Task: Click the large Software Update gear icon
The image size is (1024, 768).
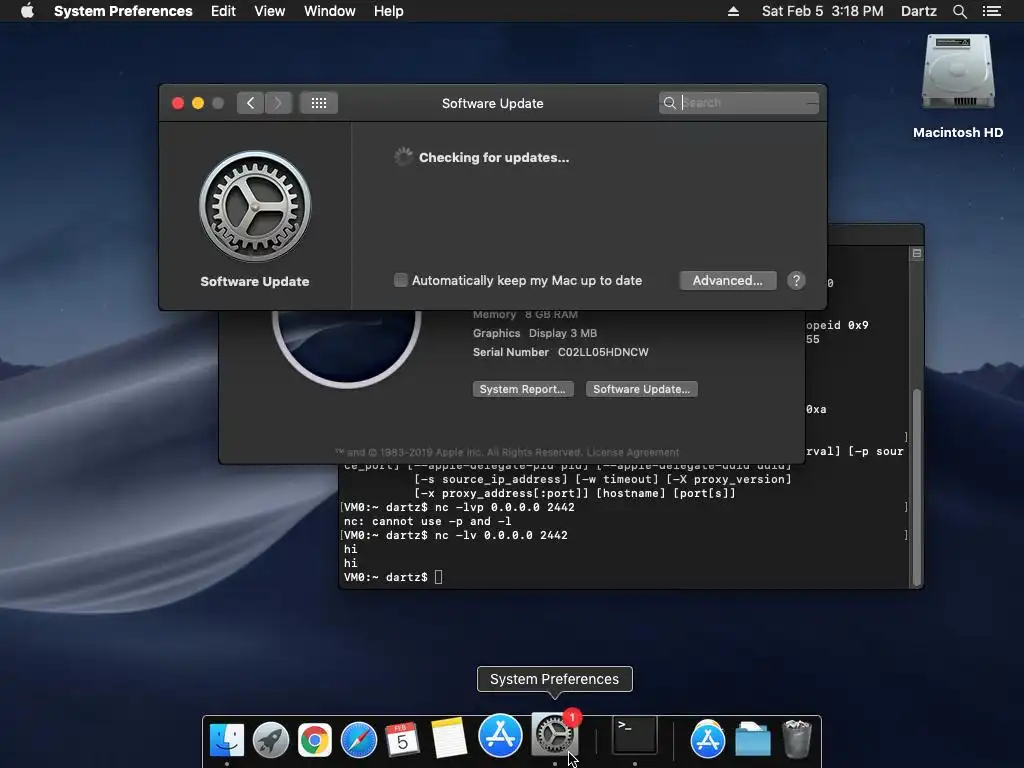Action: [x=255, y=207]
